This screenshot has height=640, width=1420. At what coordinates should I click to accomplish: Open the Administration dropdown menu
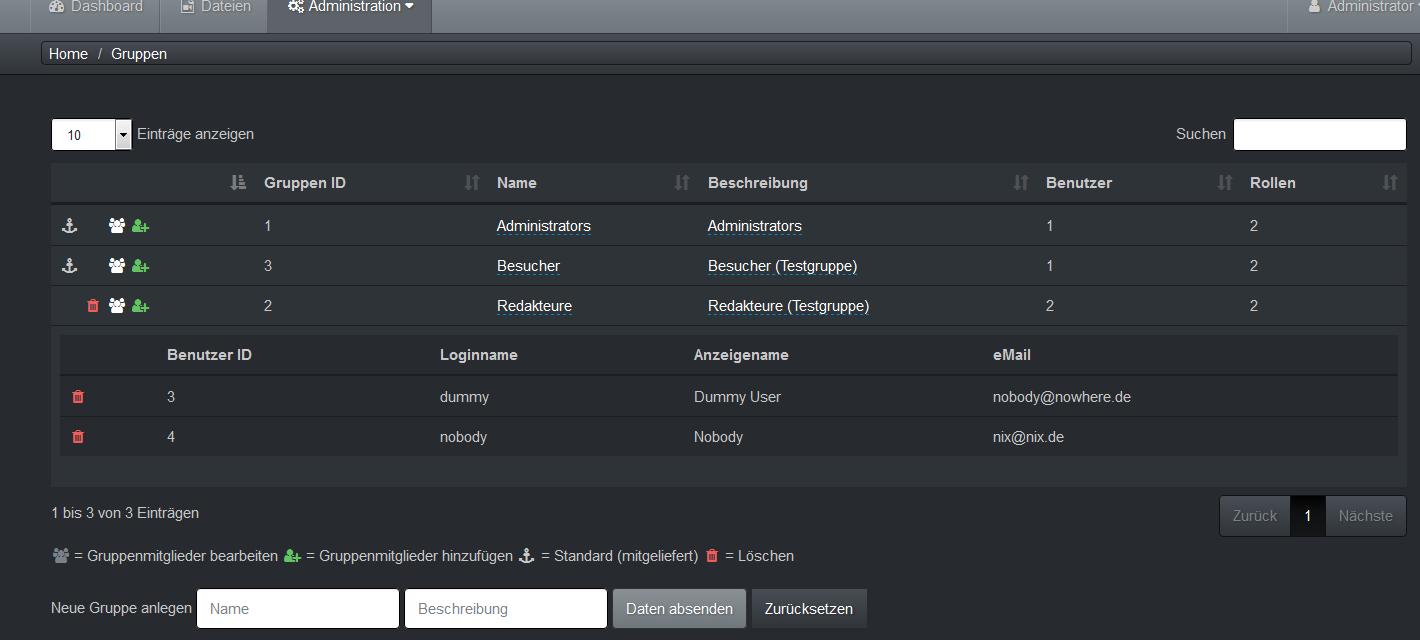point(350,7)
